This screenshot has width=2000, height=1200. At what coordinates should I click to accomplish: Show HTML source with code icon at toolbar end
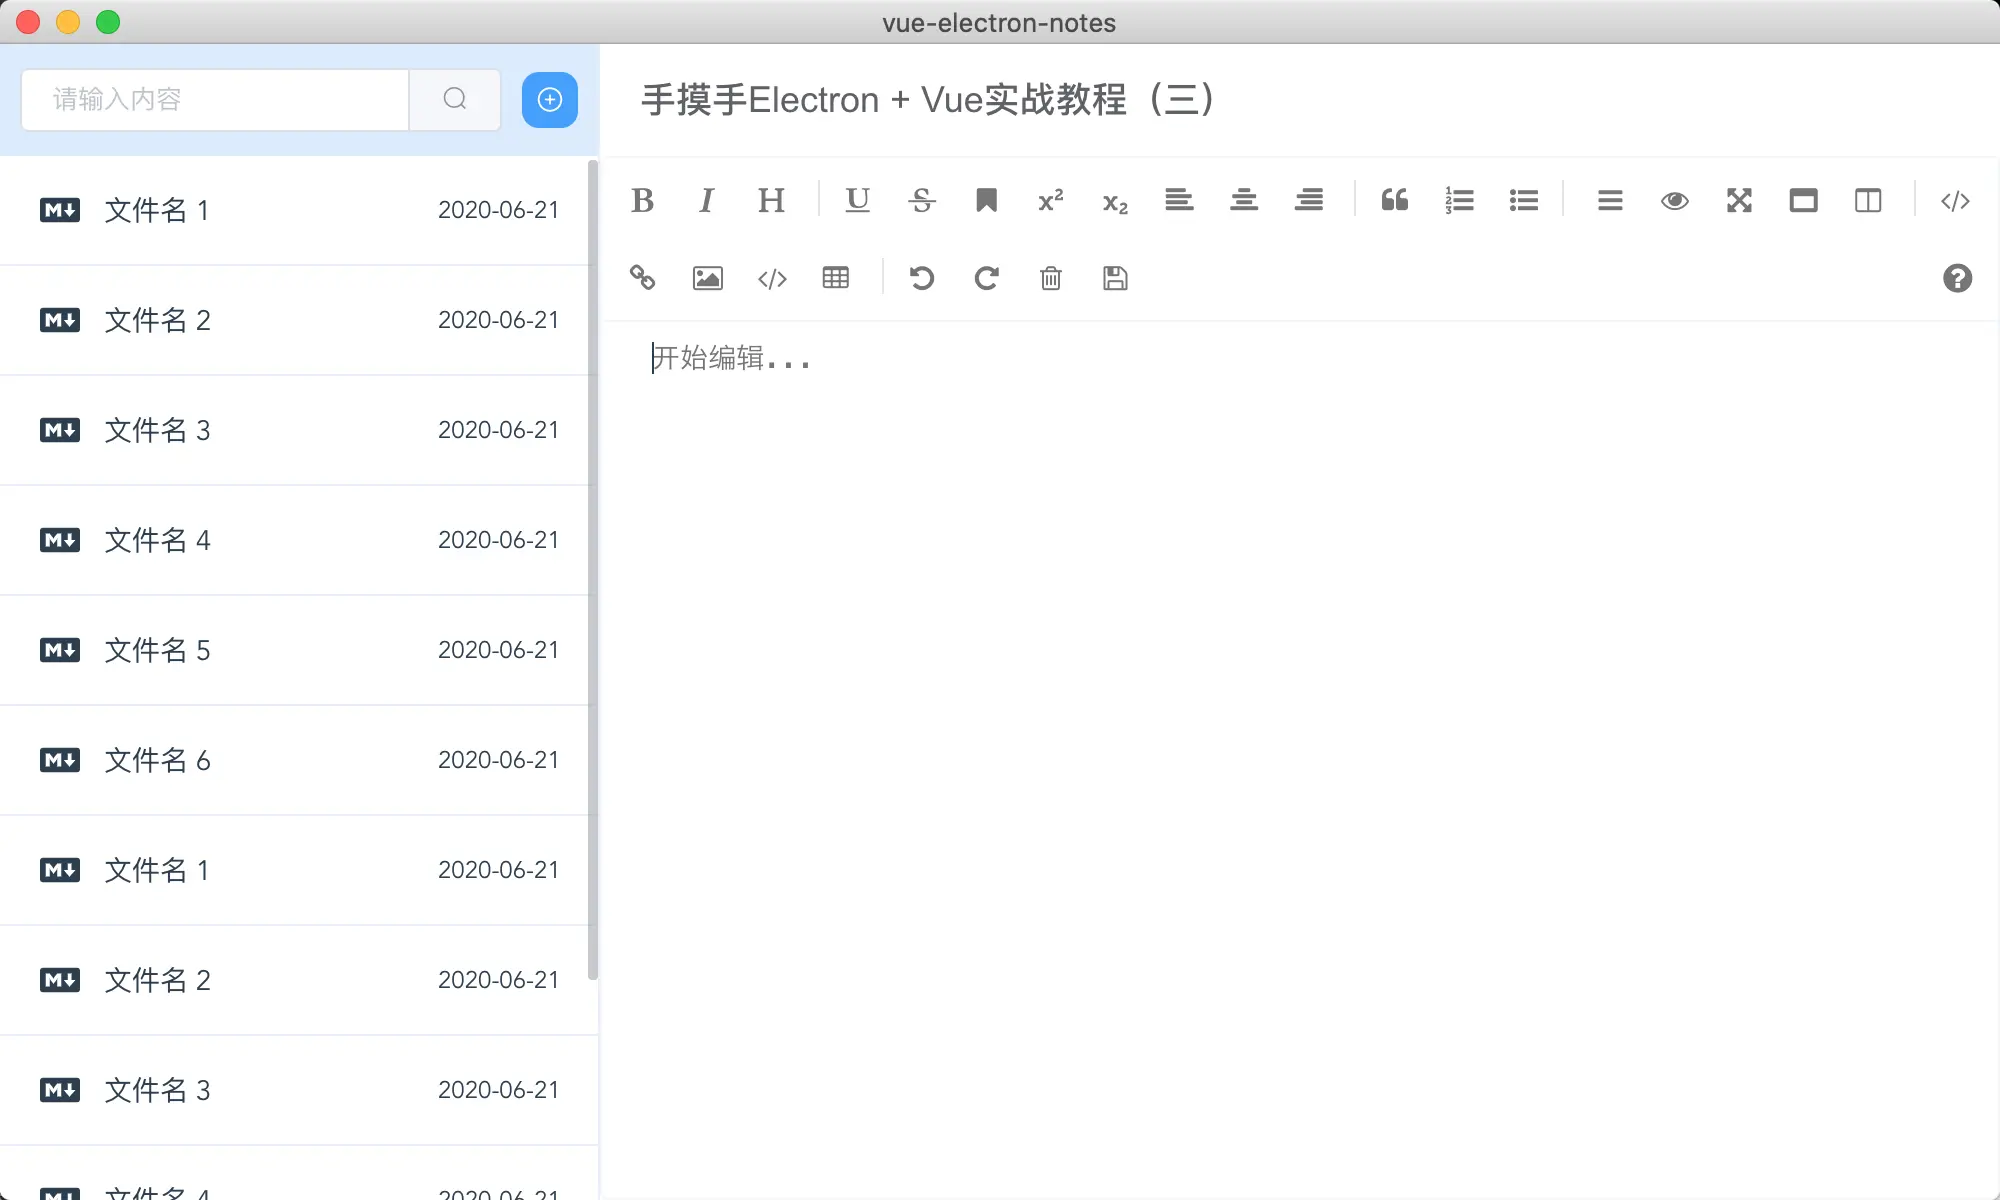coord(1955,201)
